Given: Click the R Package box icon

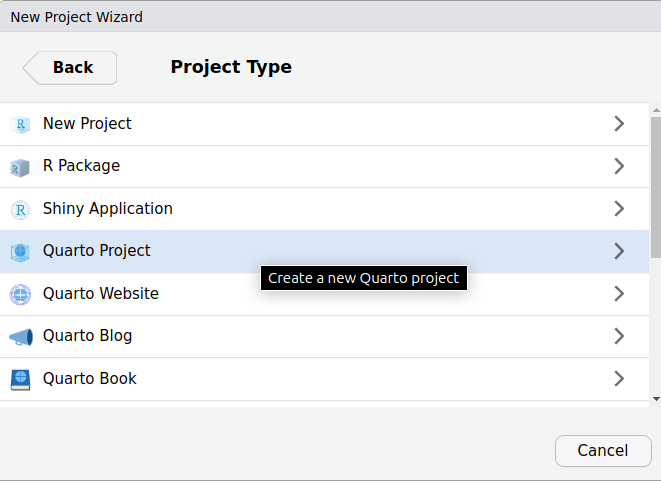Looking at the screenshot, I should 20,167.
